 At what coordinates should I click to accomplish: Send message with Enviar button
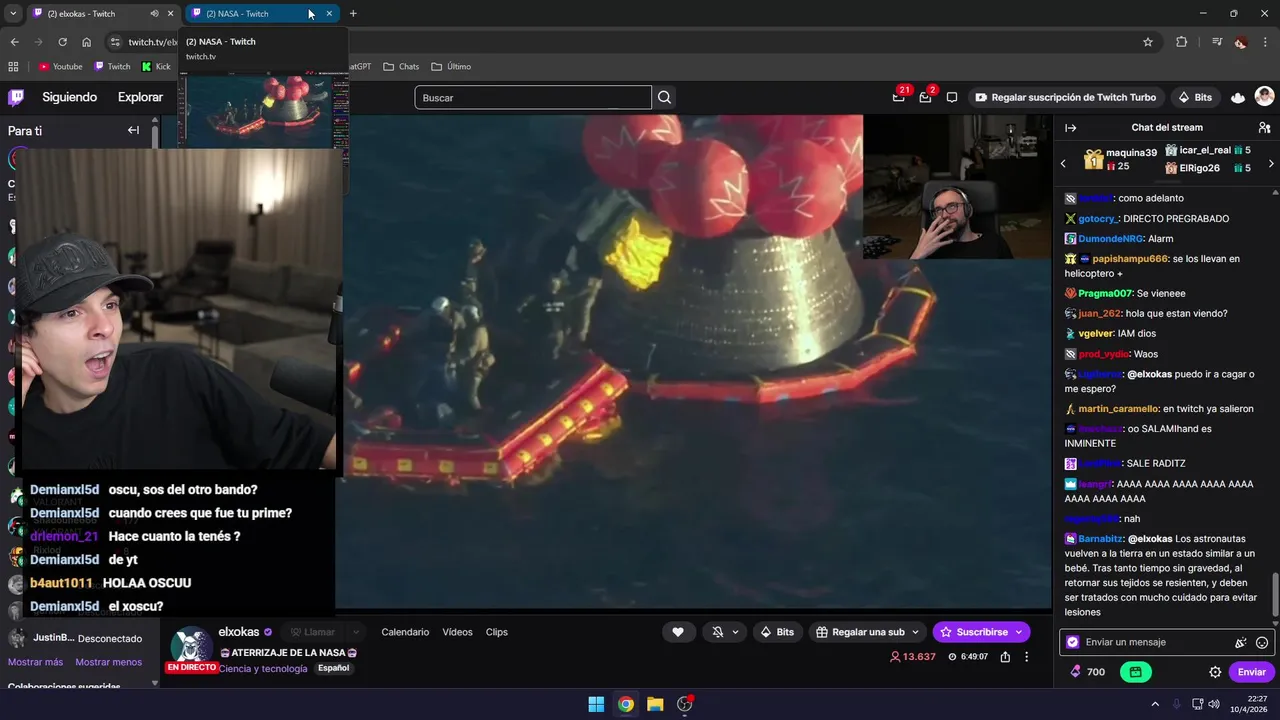(1251, 672)
